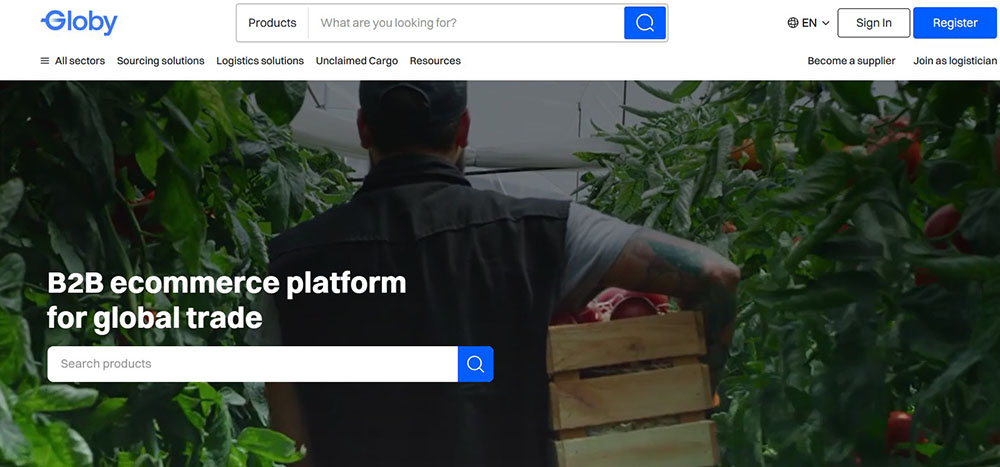Screen dimensions: 1000x467
Task: Open the Products search category dropdown
Action: click(272, 23)
